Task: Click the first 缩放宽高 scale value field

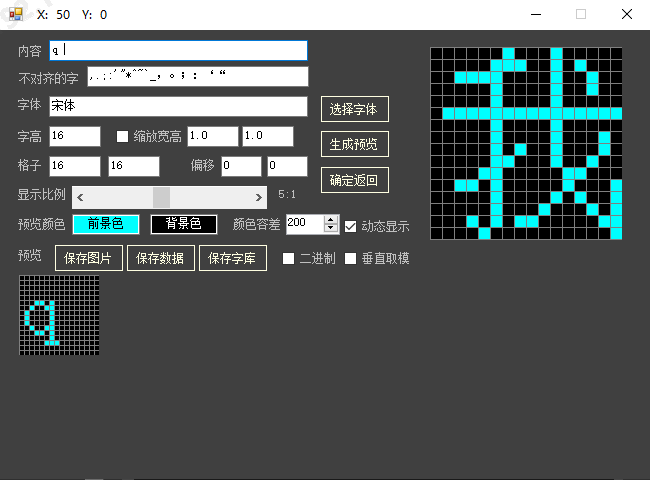Action: coord(213,136)
